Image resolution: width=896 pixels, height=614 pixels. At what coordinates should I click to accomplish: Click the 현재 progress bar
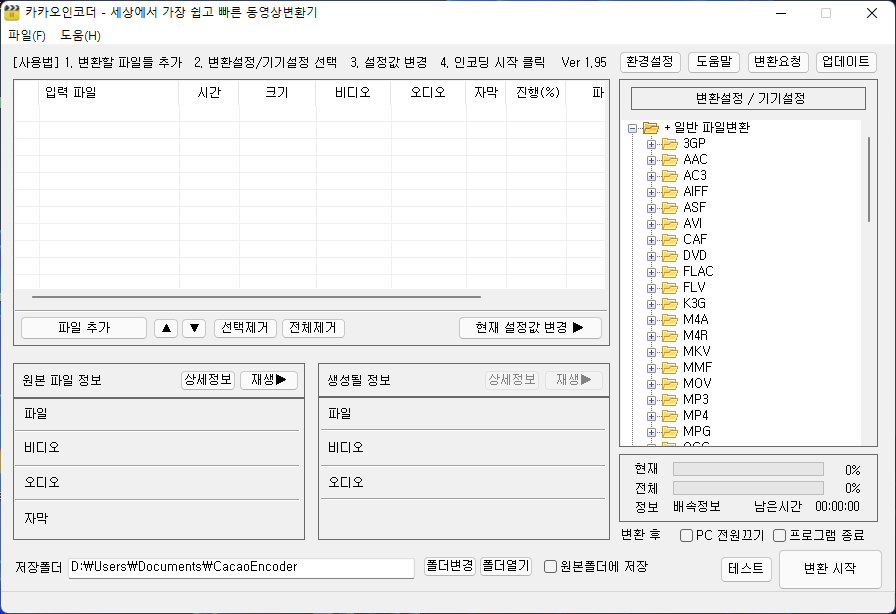749,469
